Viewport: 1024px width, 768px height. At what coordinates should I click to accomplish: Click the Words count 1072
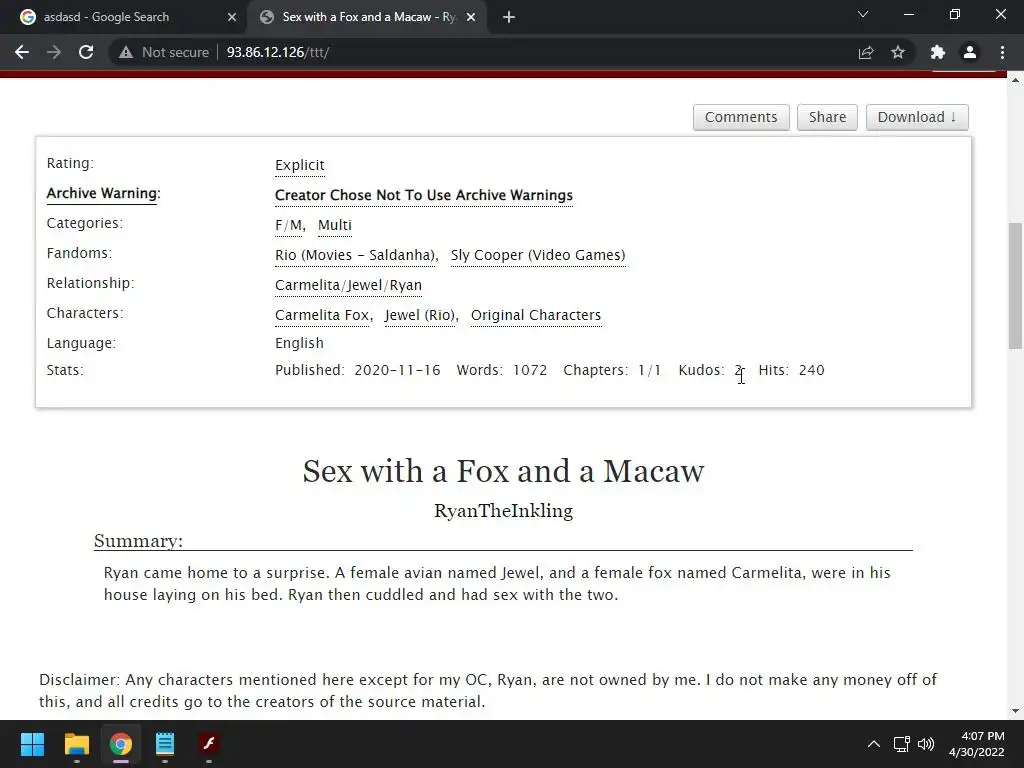click(530, 370)
